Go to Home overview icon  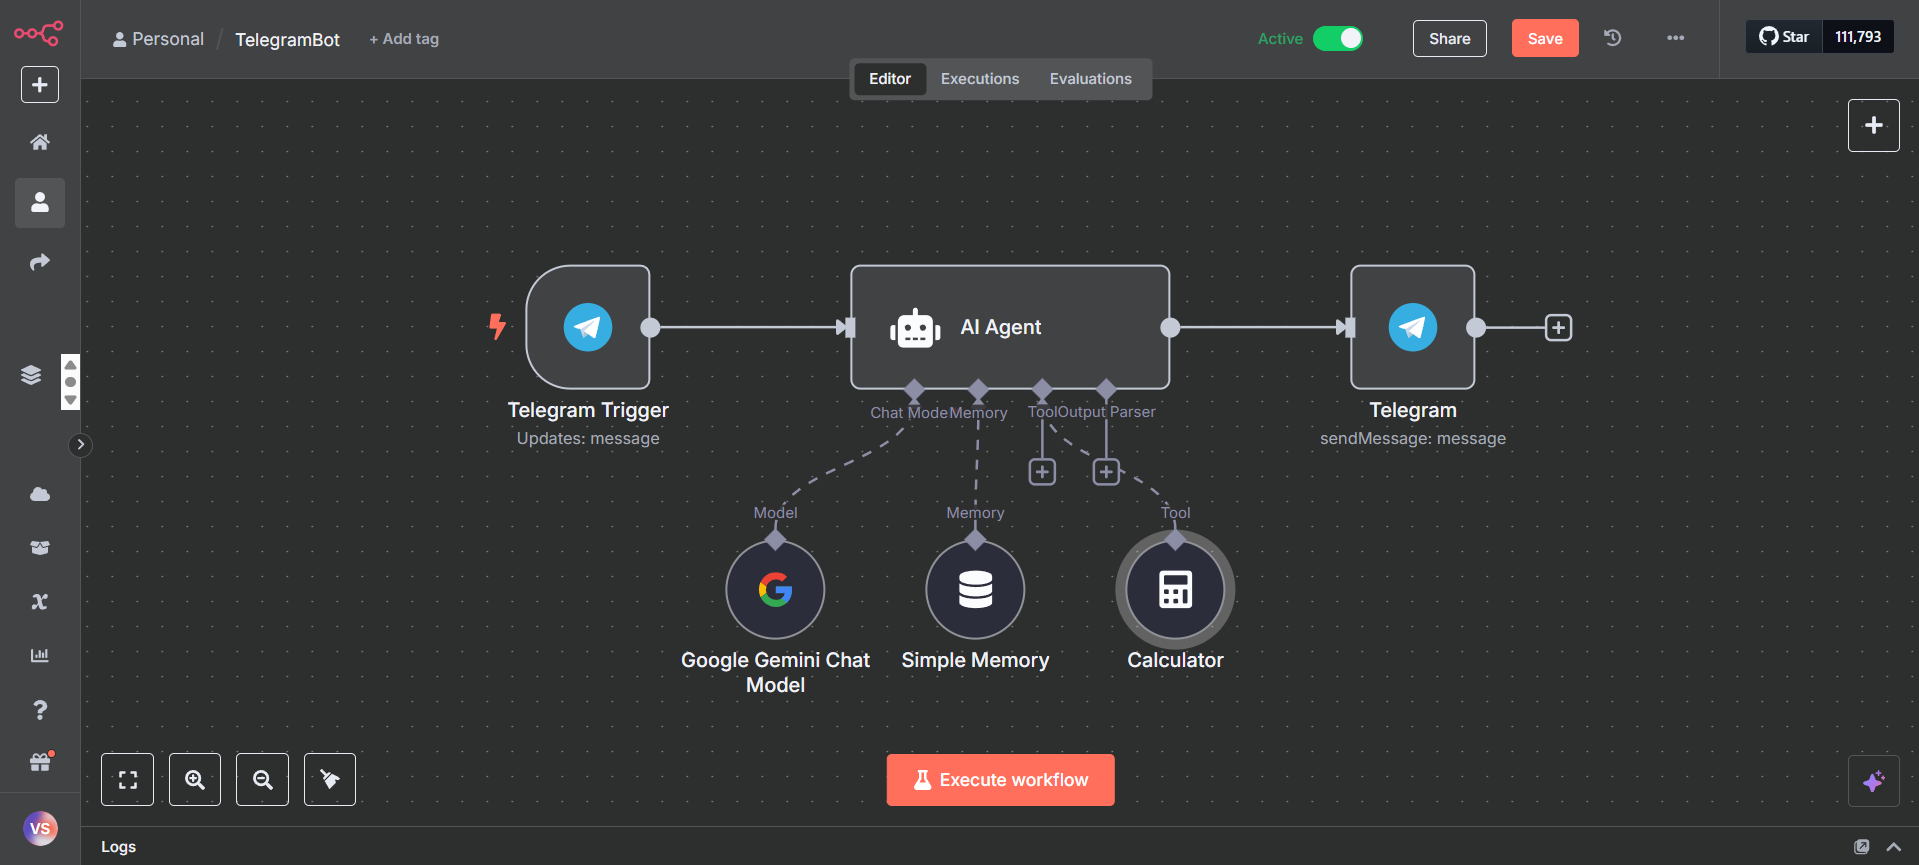40,142
